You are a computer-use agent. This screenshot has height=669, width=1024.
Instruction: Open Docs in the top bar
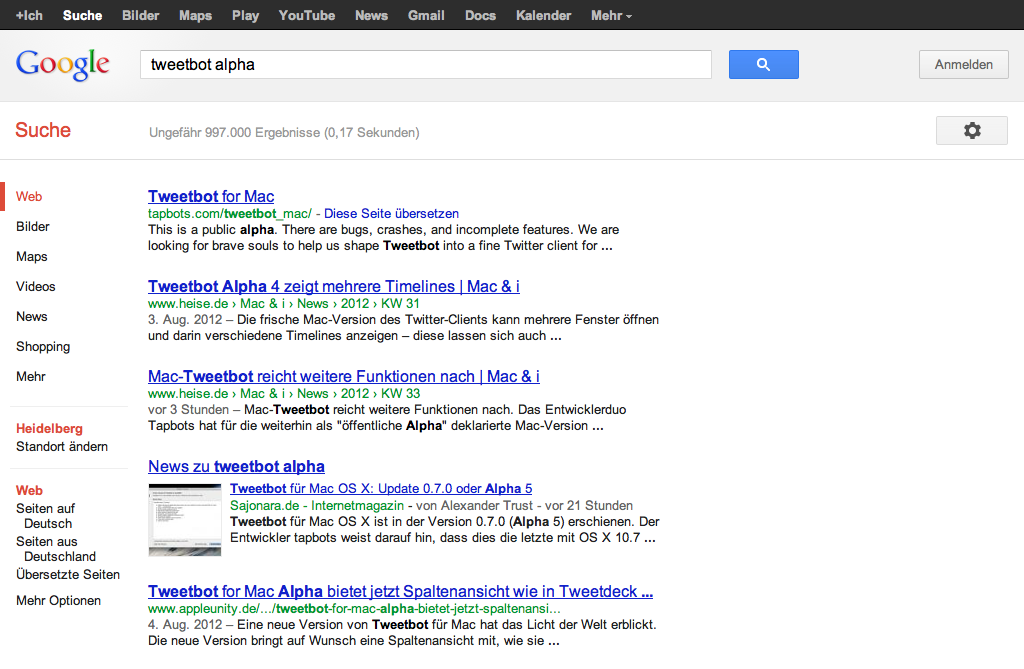(481, 15)
